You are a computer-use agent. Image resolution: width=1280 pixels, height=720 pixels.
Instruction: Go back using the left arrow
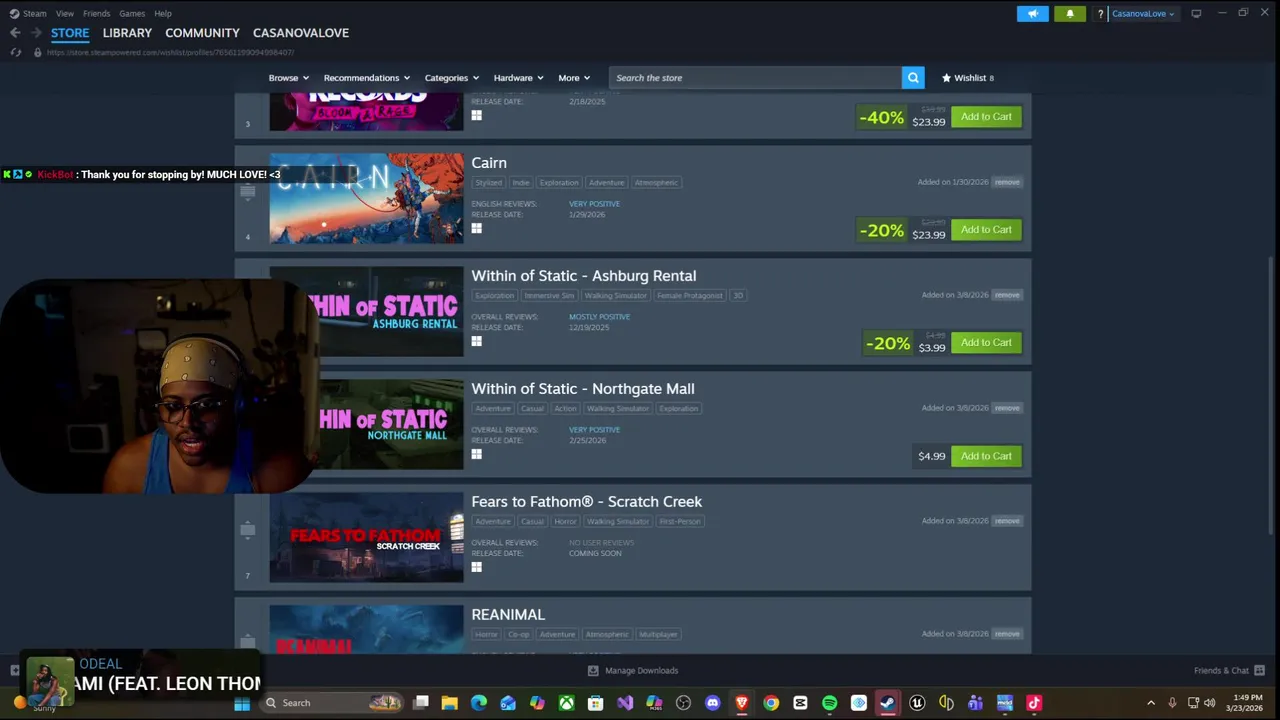(15, 33)
